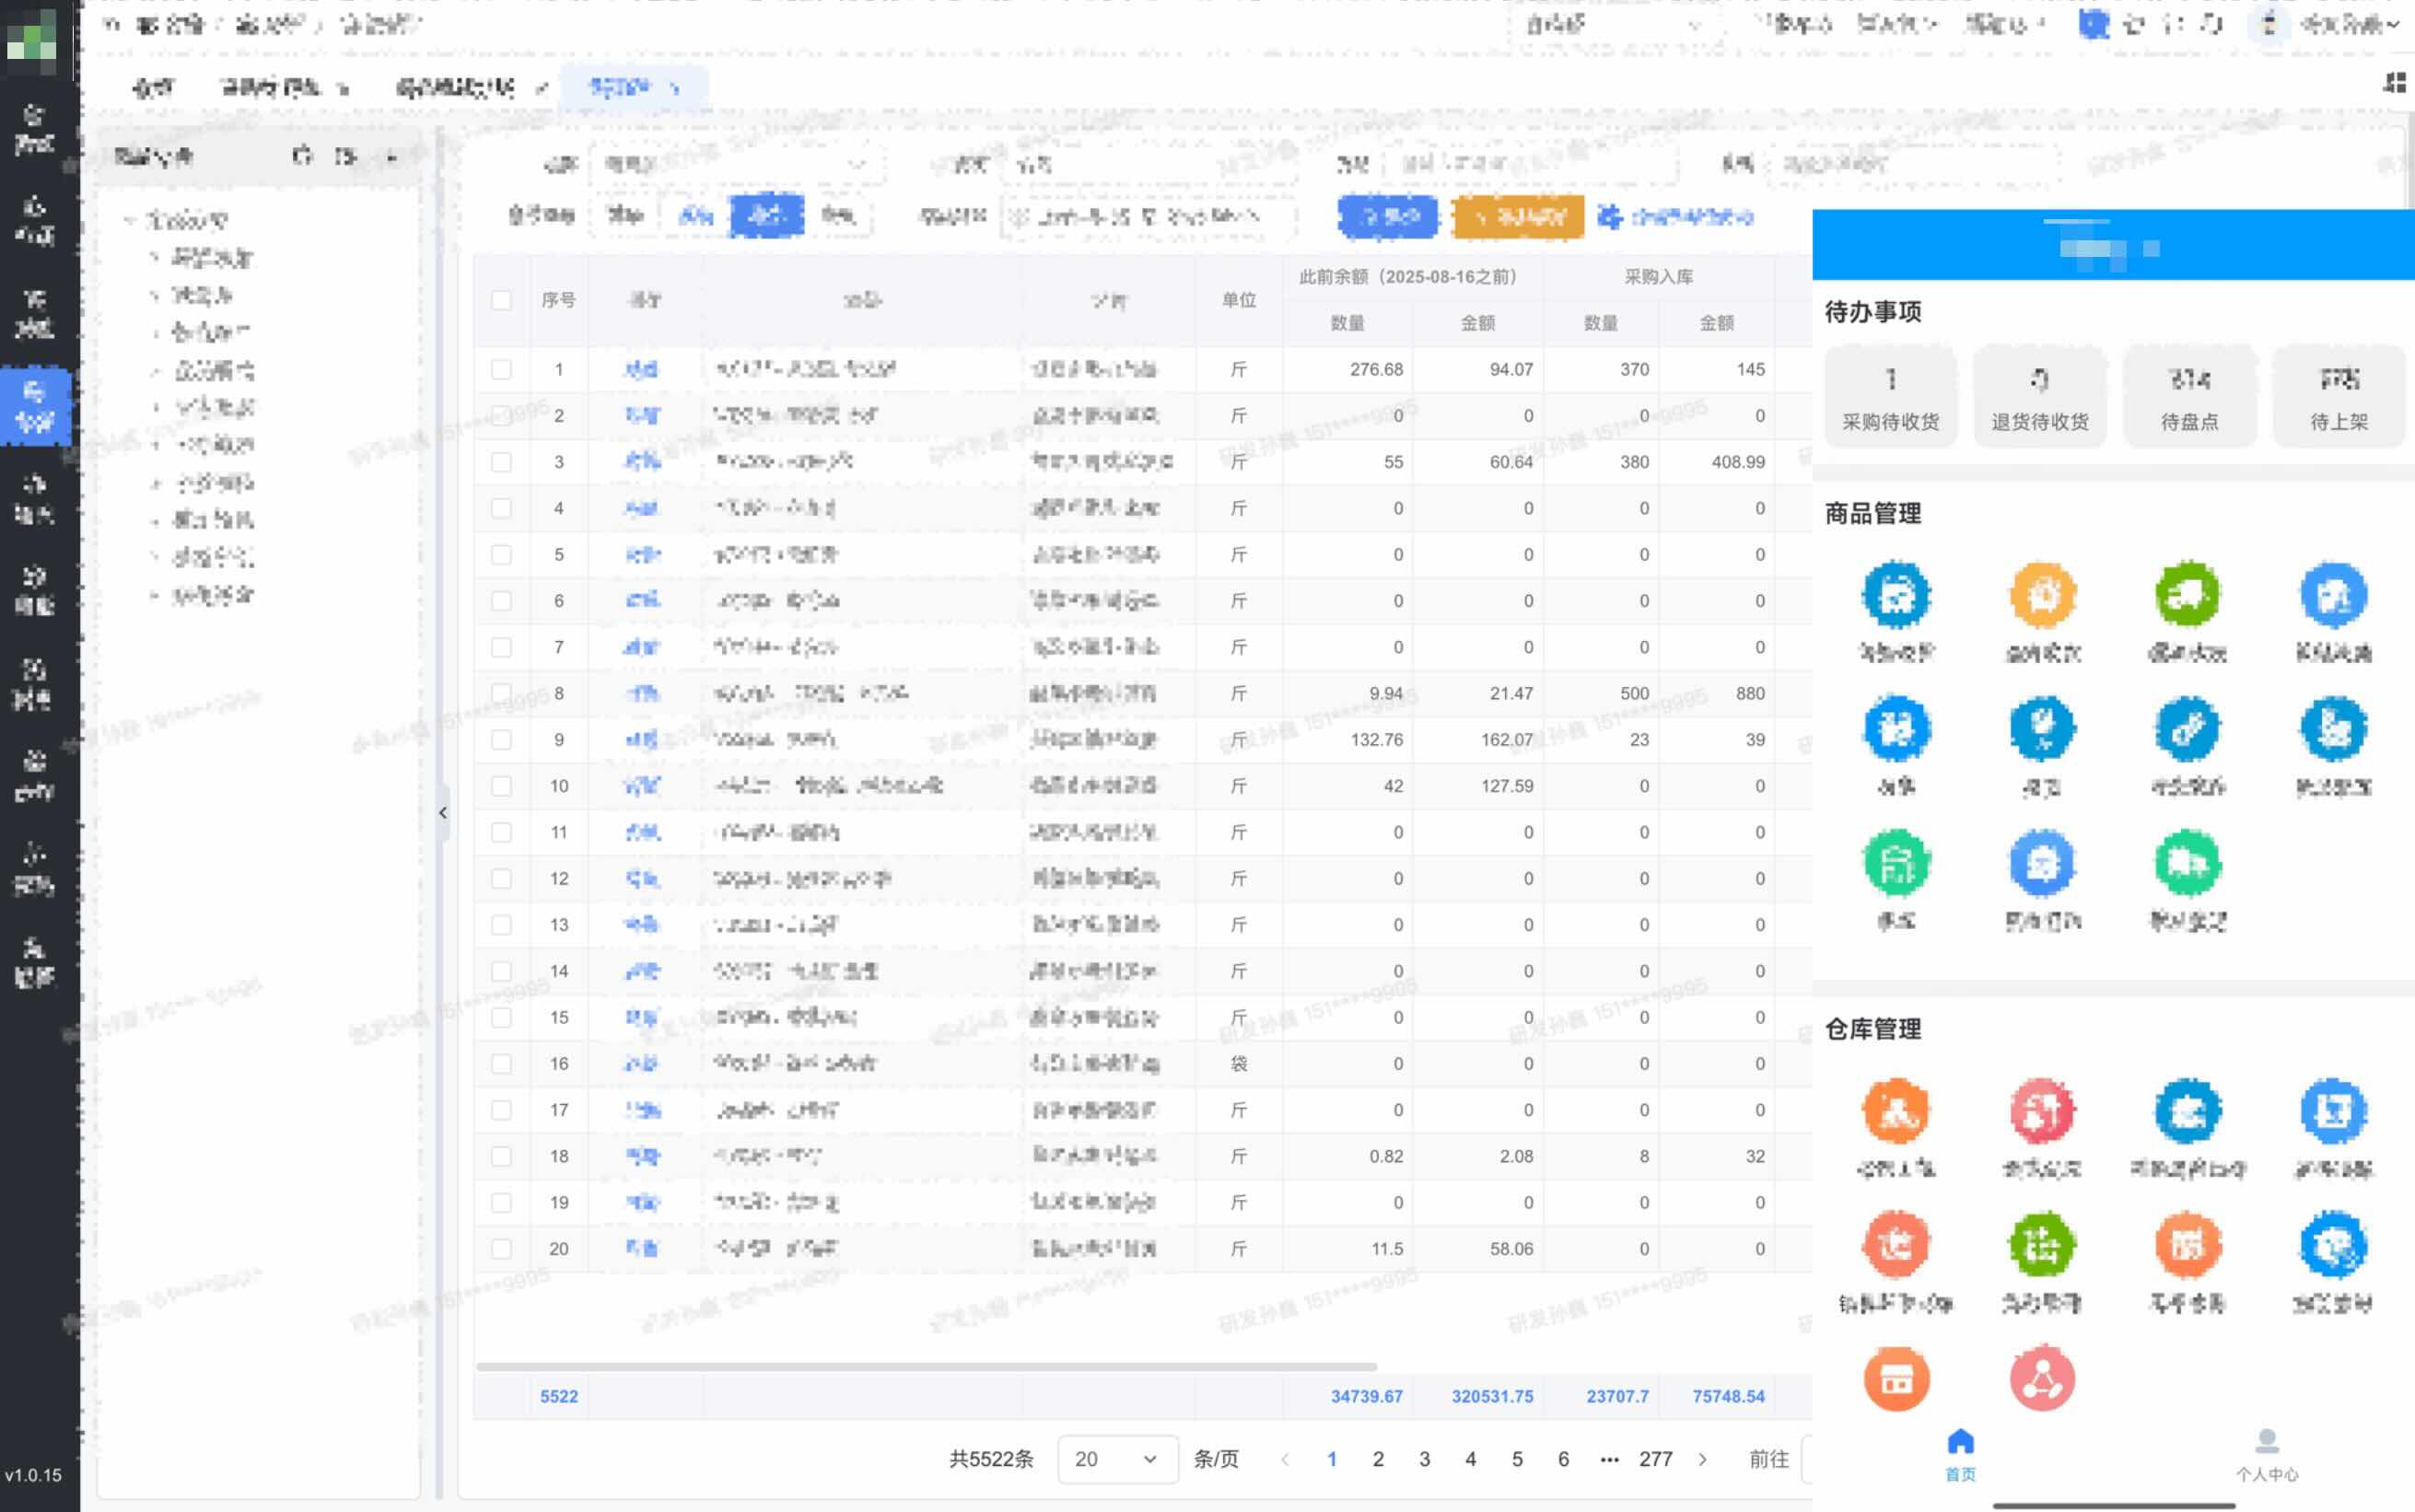Image resolution: width=2415 pixels, height=1512 pixels.
Task: Check the checkbox for row 18
Action: pyautogui.click(x=501, y=1156)
